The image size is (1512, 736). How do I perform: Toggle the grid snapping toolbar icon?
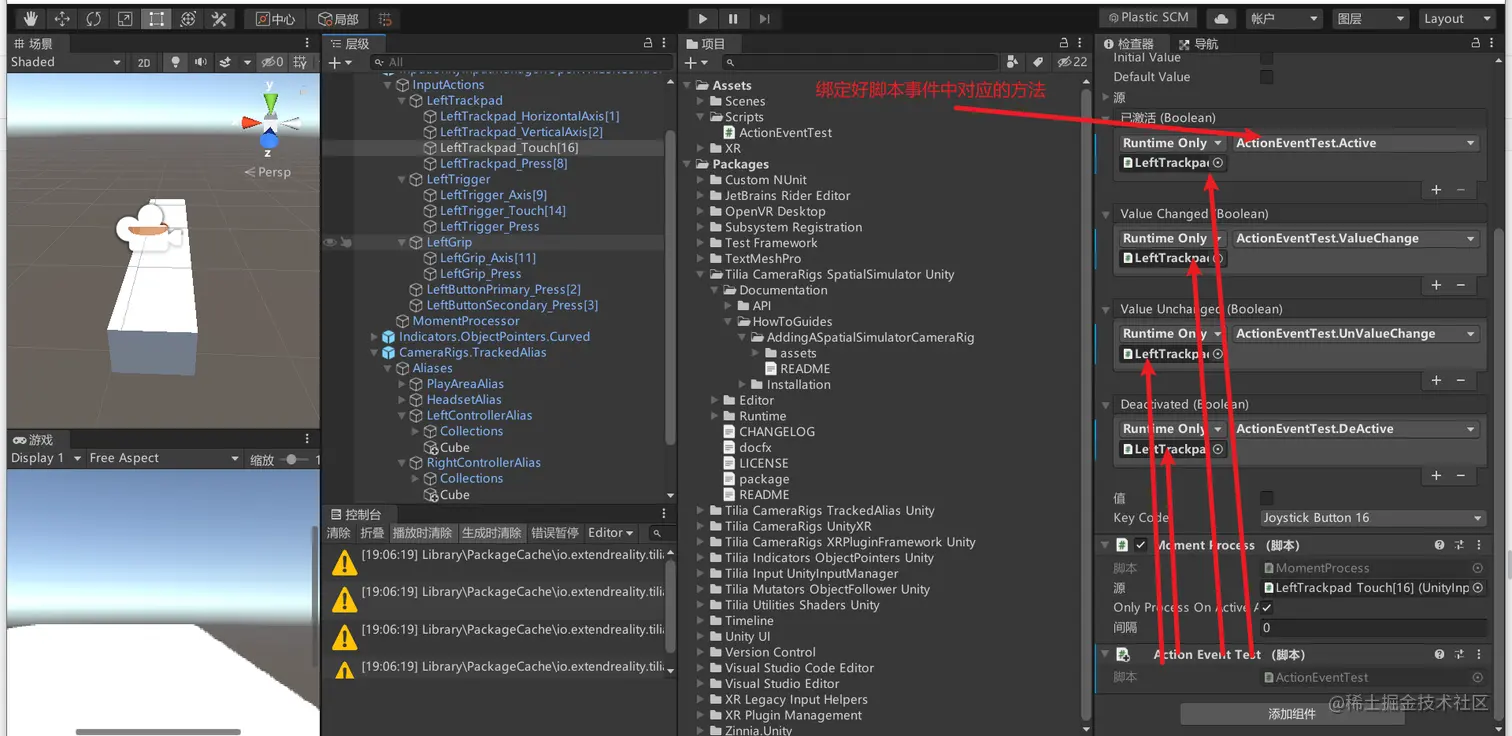386,19
